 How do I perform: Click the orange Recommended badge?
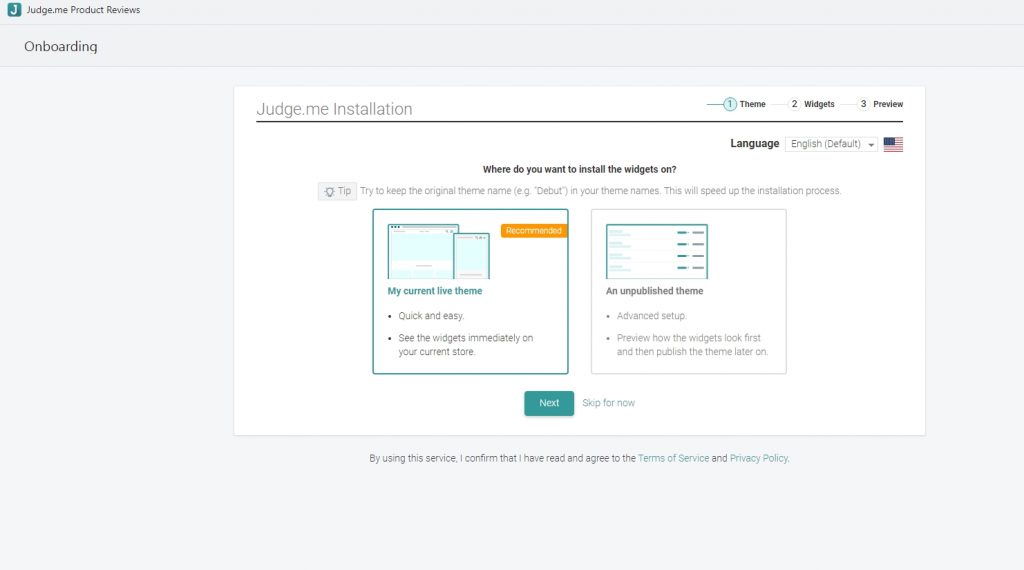tap(534, 230)
